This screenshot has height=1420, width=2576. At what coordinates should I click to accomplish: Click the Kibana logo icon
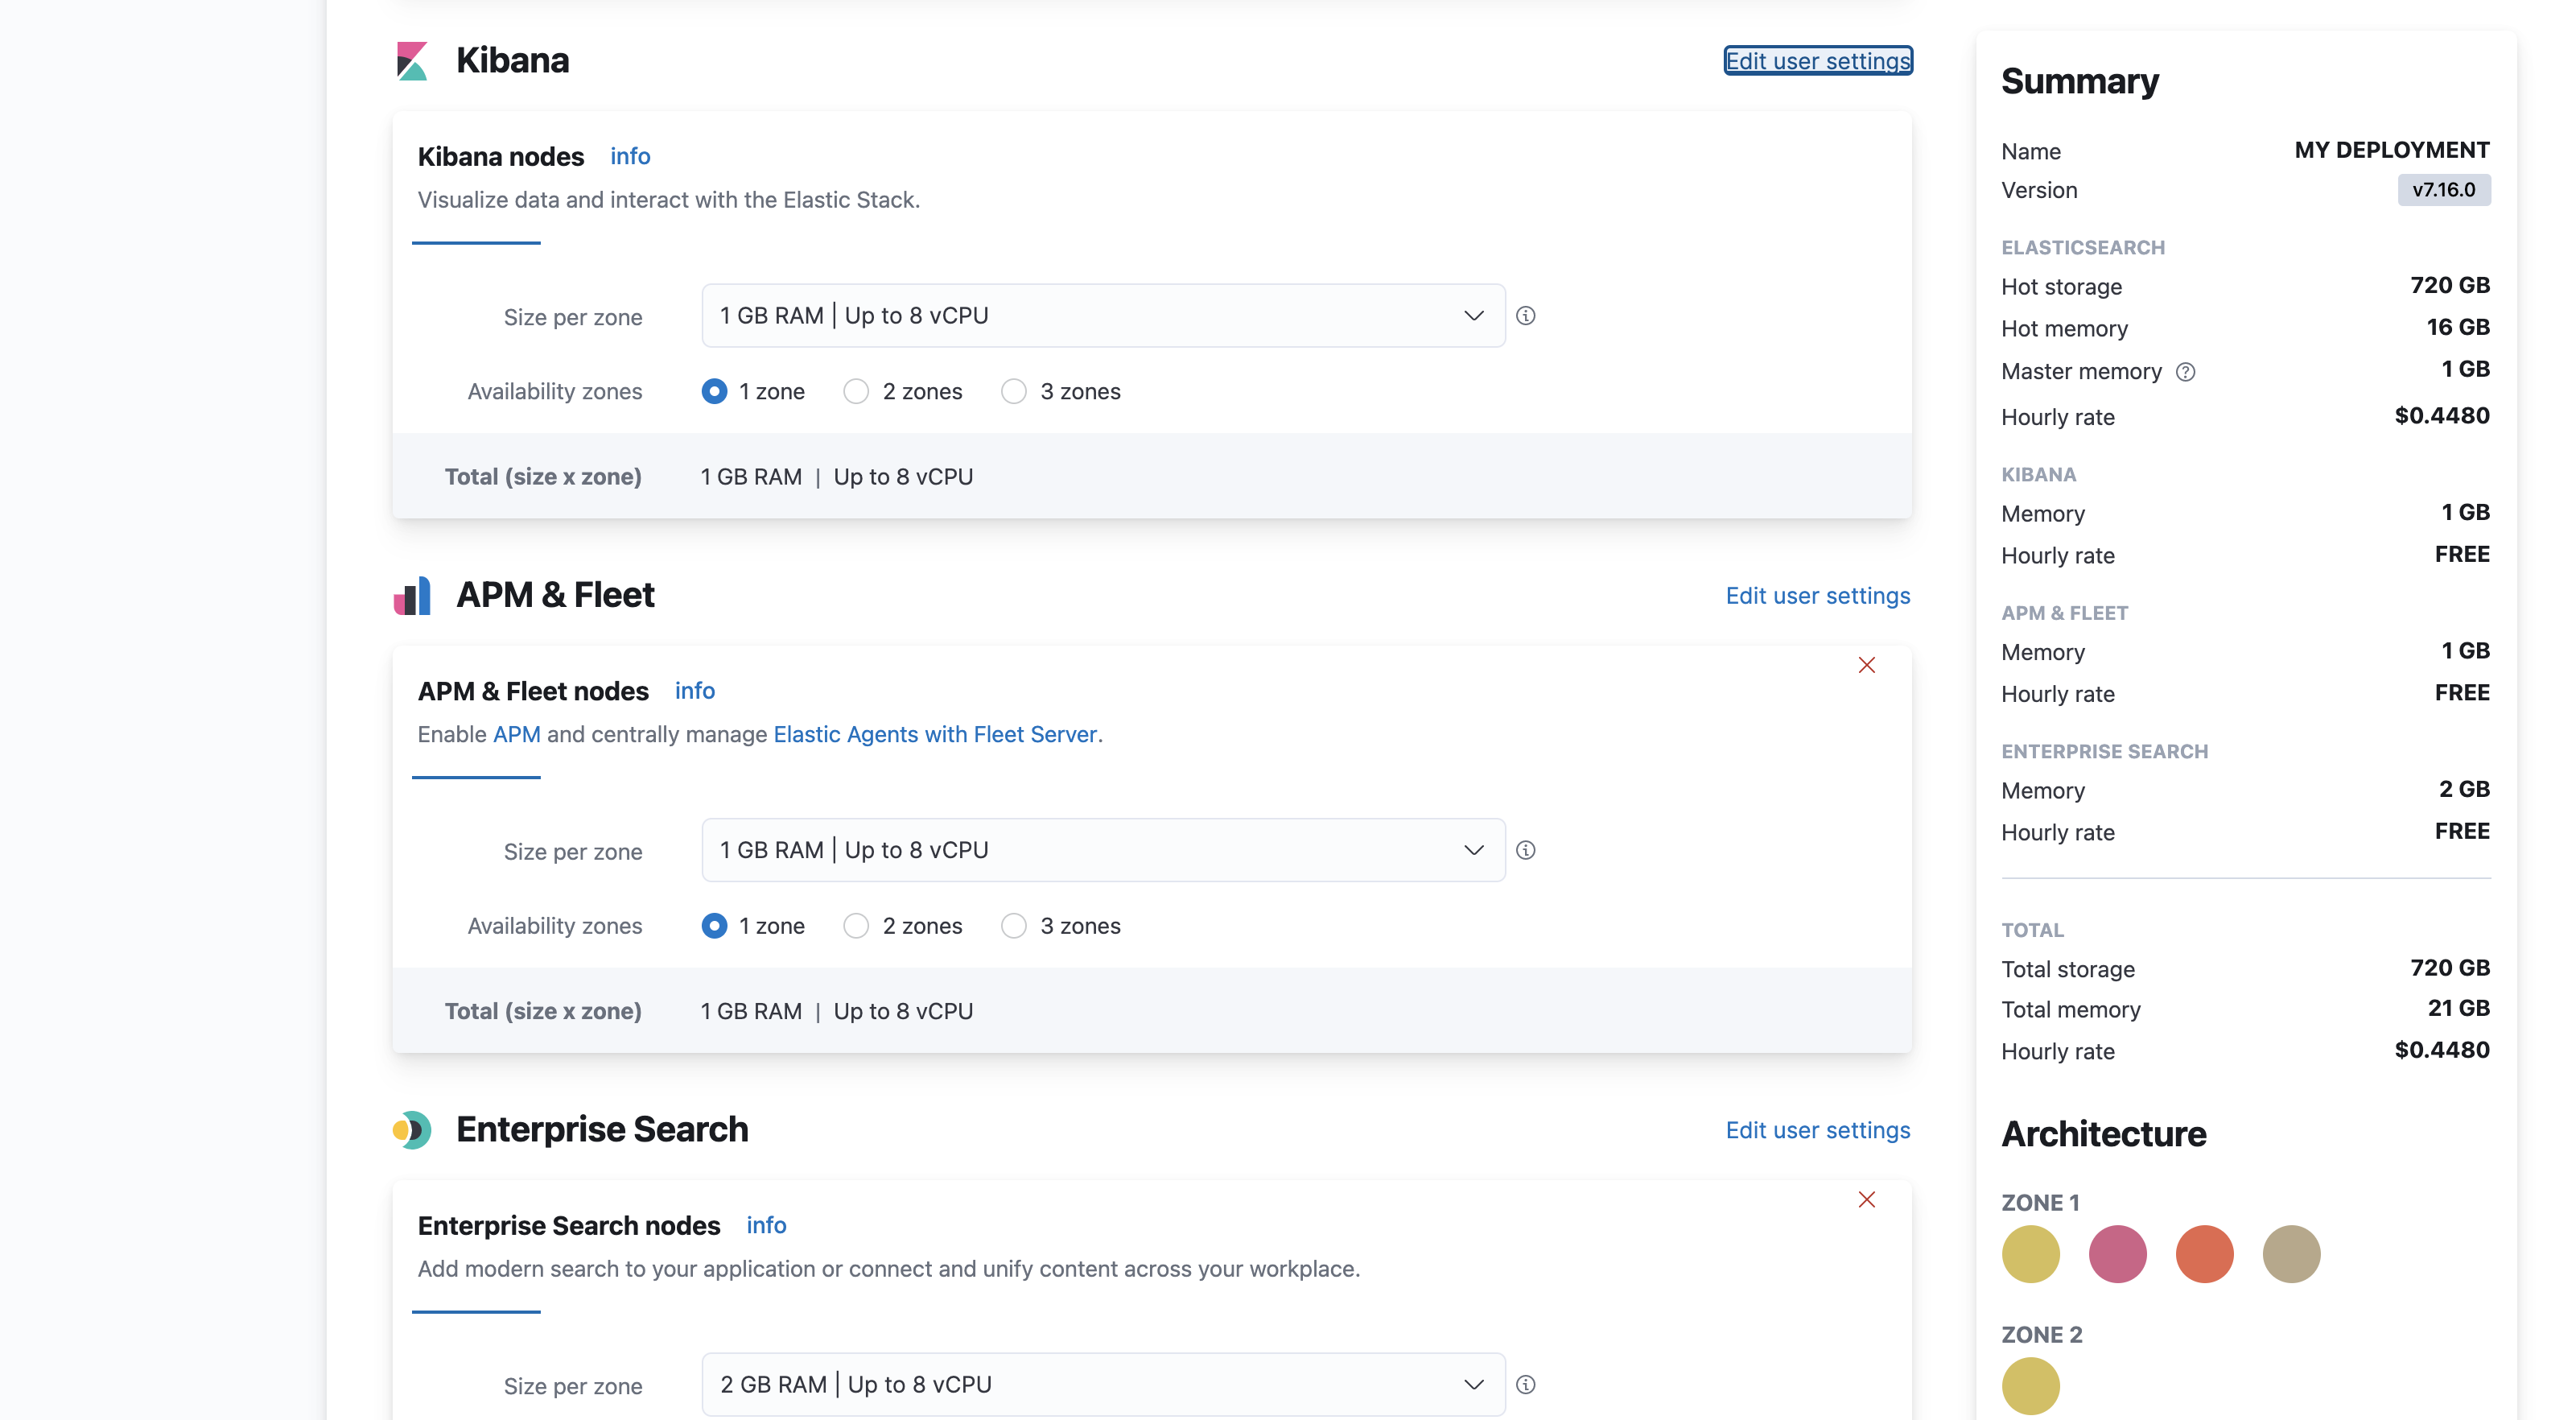coord(412,61)
